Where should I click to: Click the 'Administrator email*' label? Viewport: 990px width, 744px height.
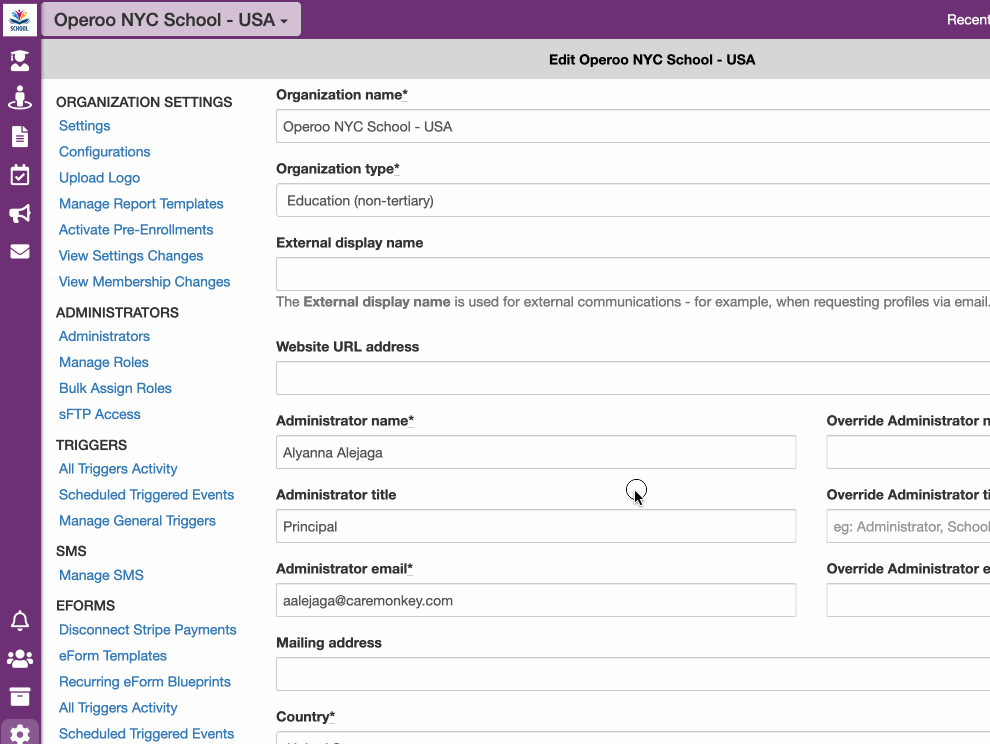(344, 568)
